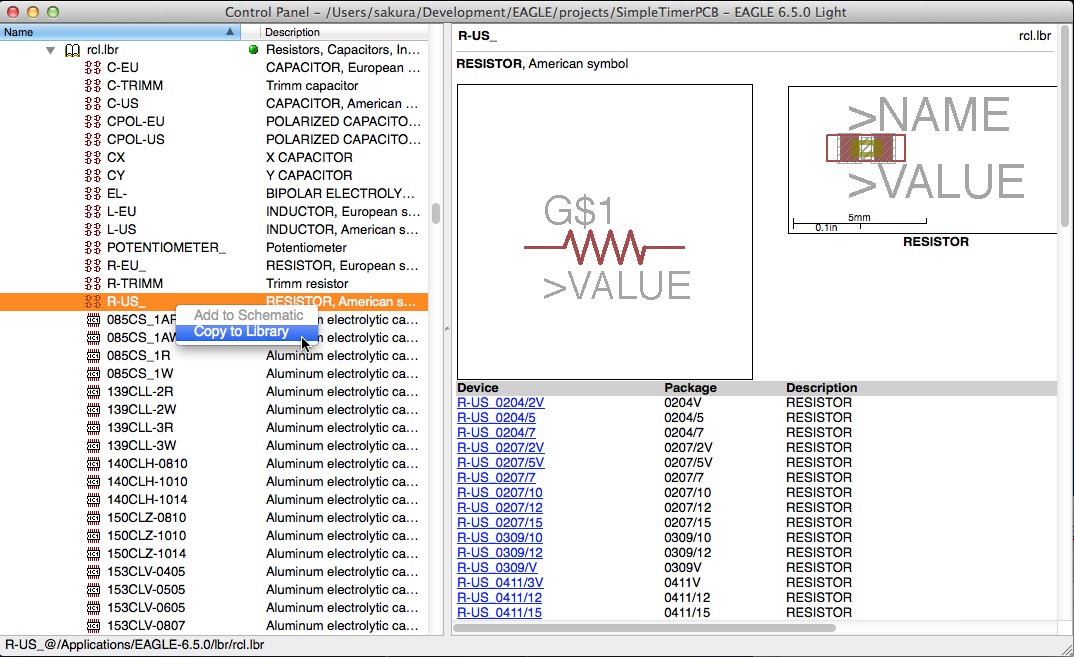The height and width of the screenshot is (657, 1074).
Task: Click the RESISTOR package footprint preview
Action: tap(923, 160)
